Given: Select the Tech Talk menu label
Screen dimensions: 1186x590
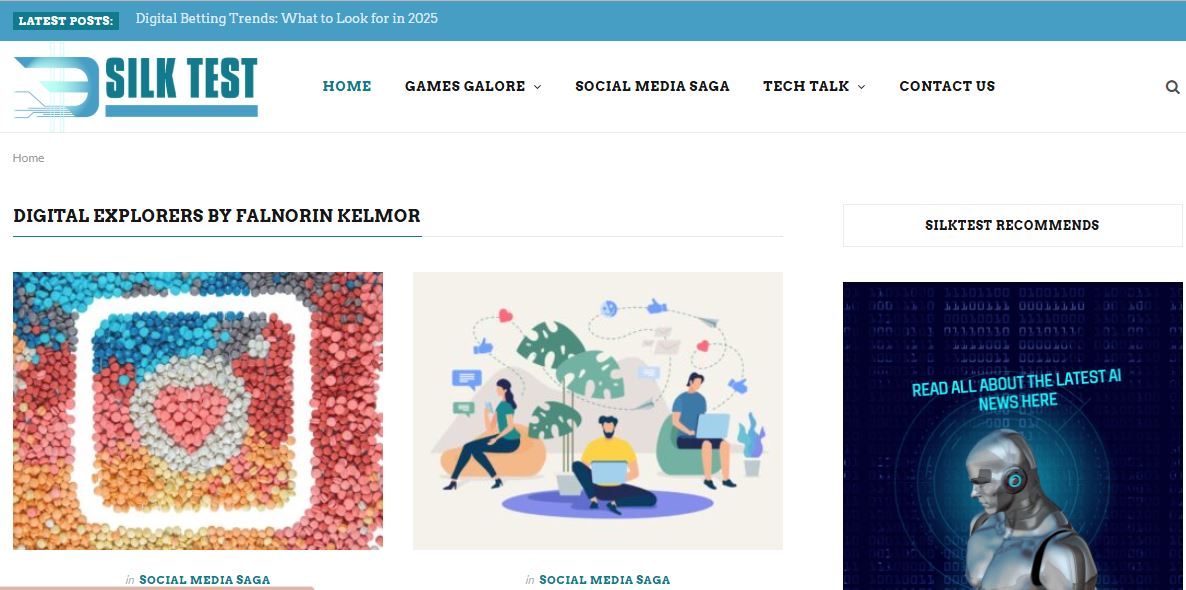Looking at the screenshot, I should (x=806, y=86).
